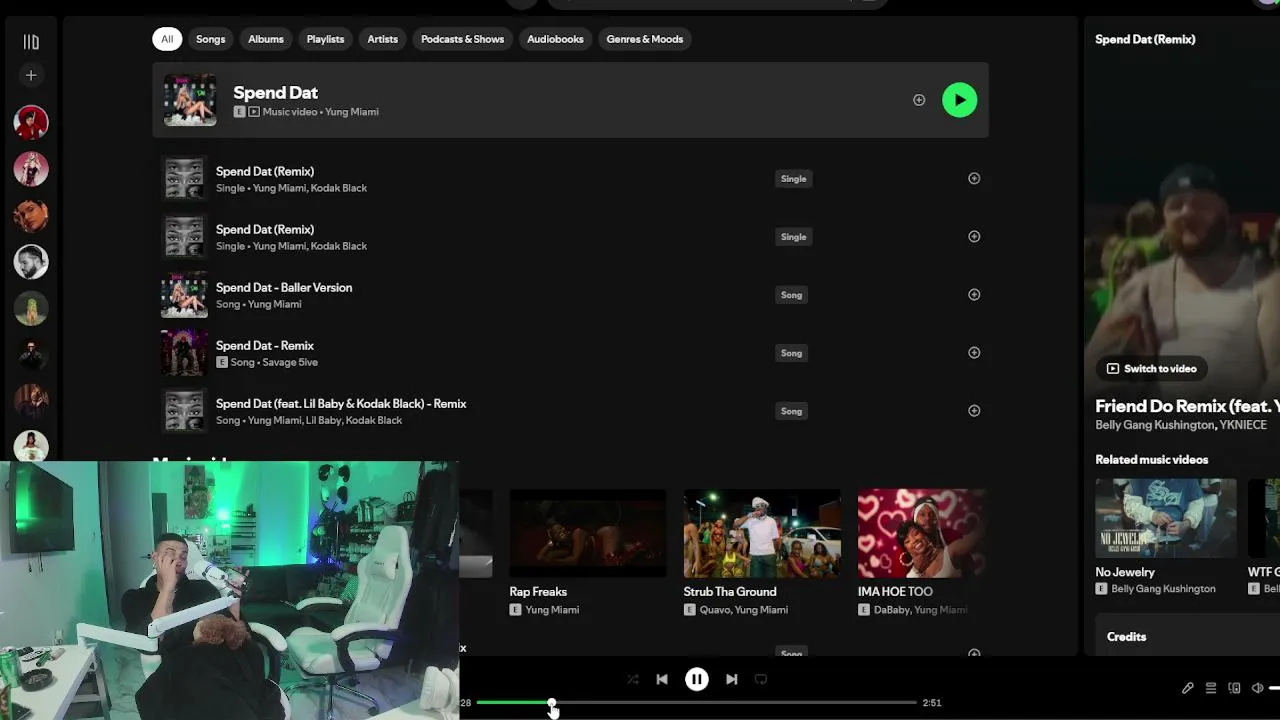The width and height of the screenshot is (1280, 720).
Task: Skip to the next track
Action: click(x=732, y=679)
